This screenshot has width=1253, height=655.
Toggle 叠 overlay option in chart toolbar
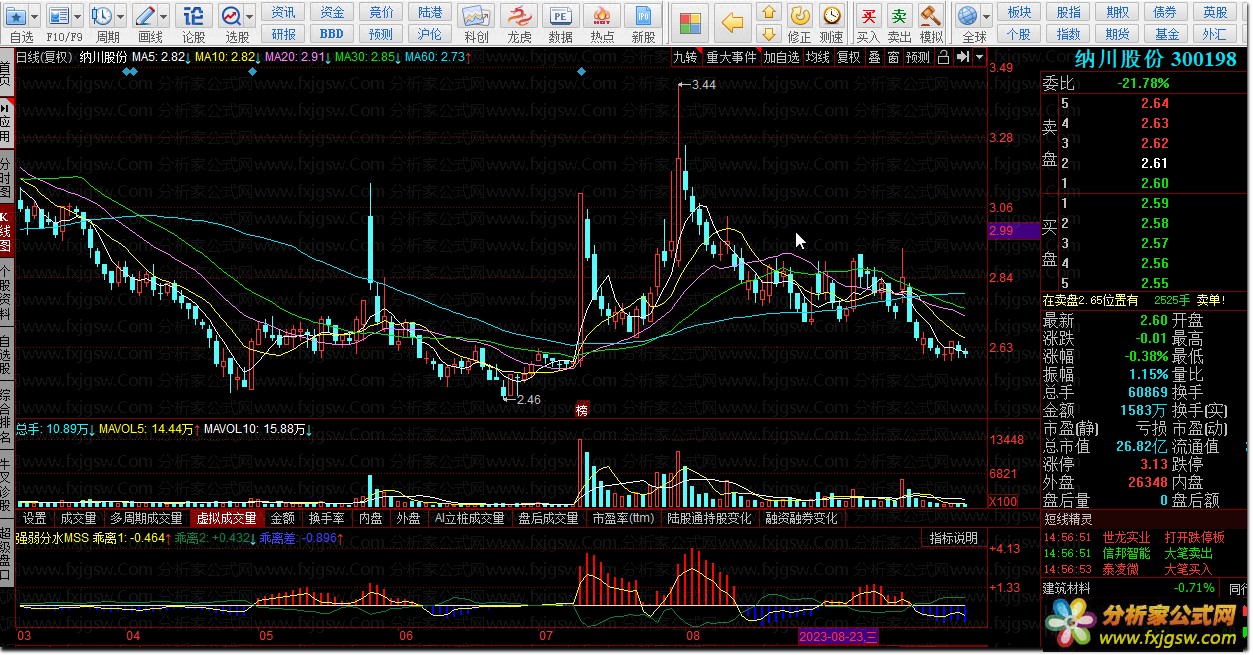pyautogui.click(x=874, y=57)
